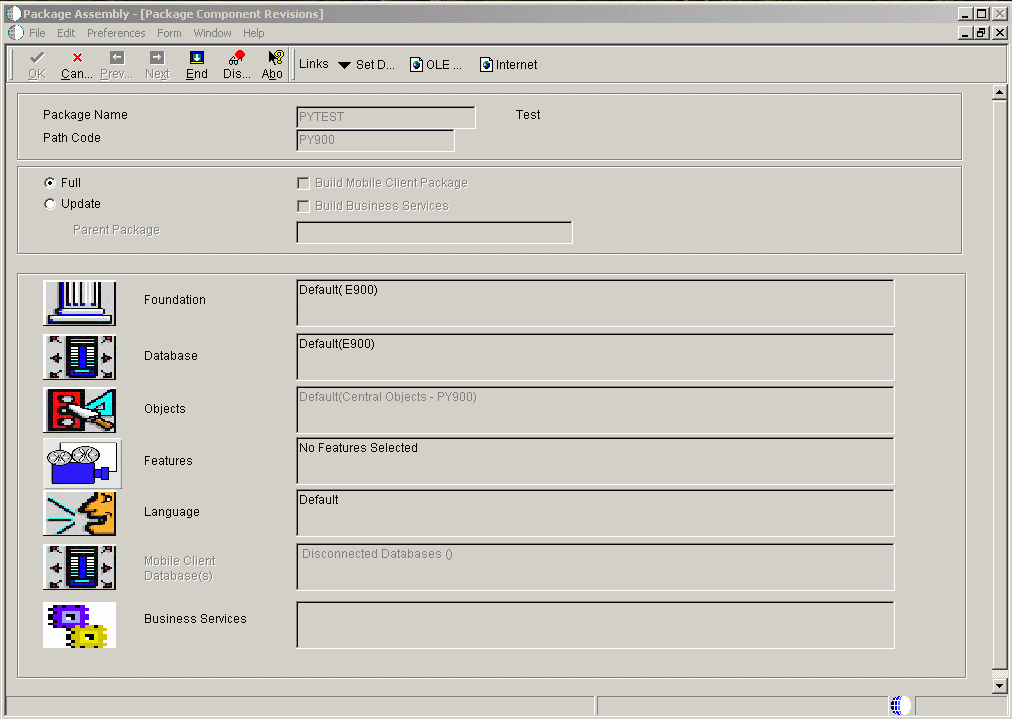Open the Preferences menu
The width and height of the screenshot is (1012, 719).
point(116,32)
